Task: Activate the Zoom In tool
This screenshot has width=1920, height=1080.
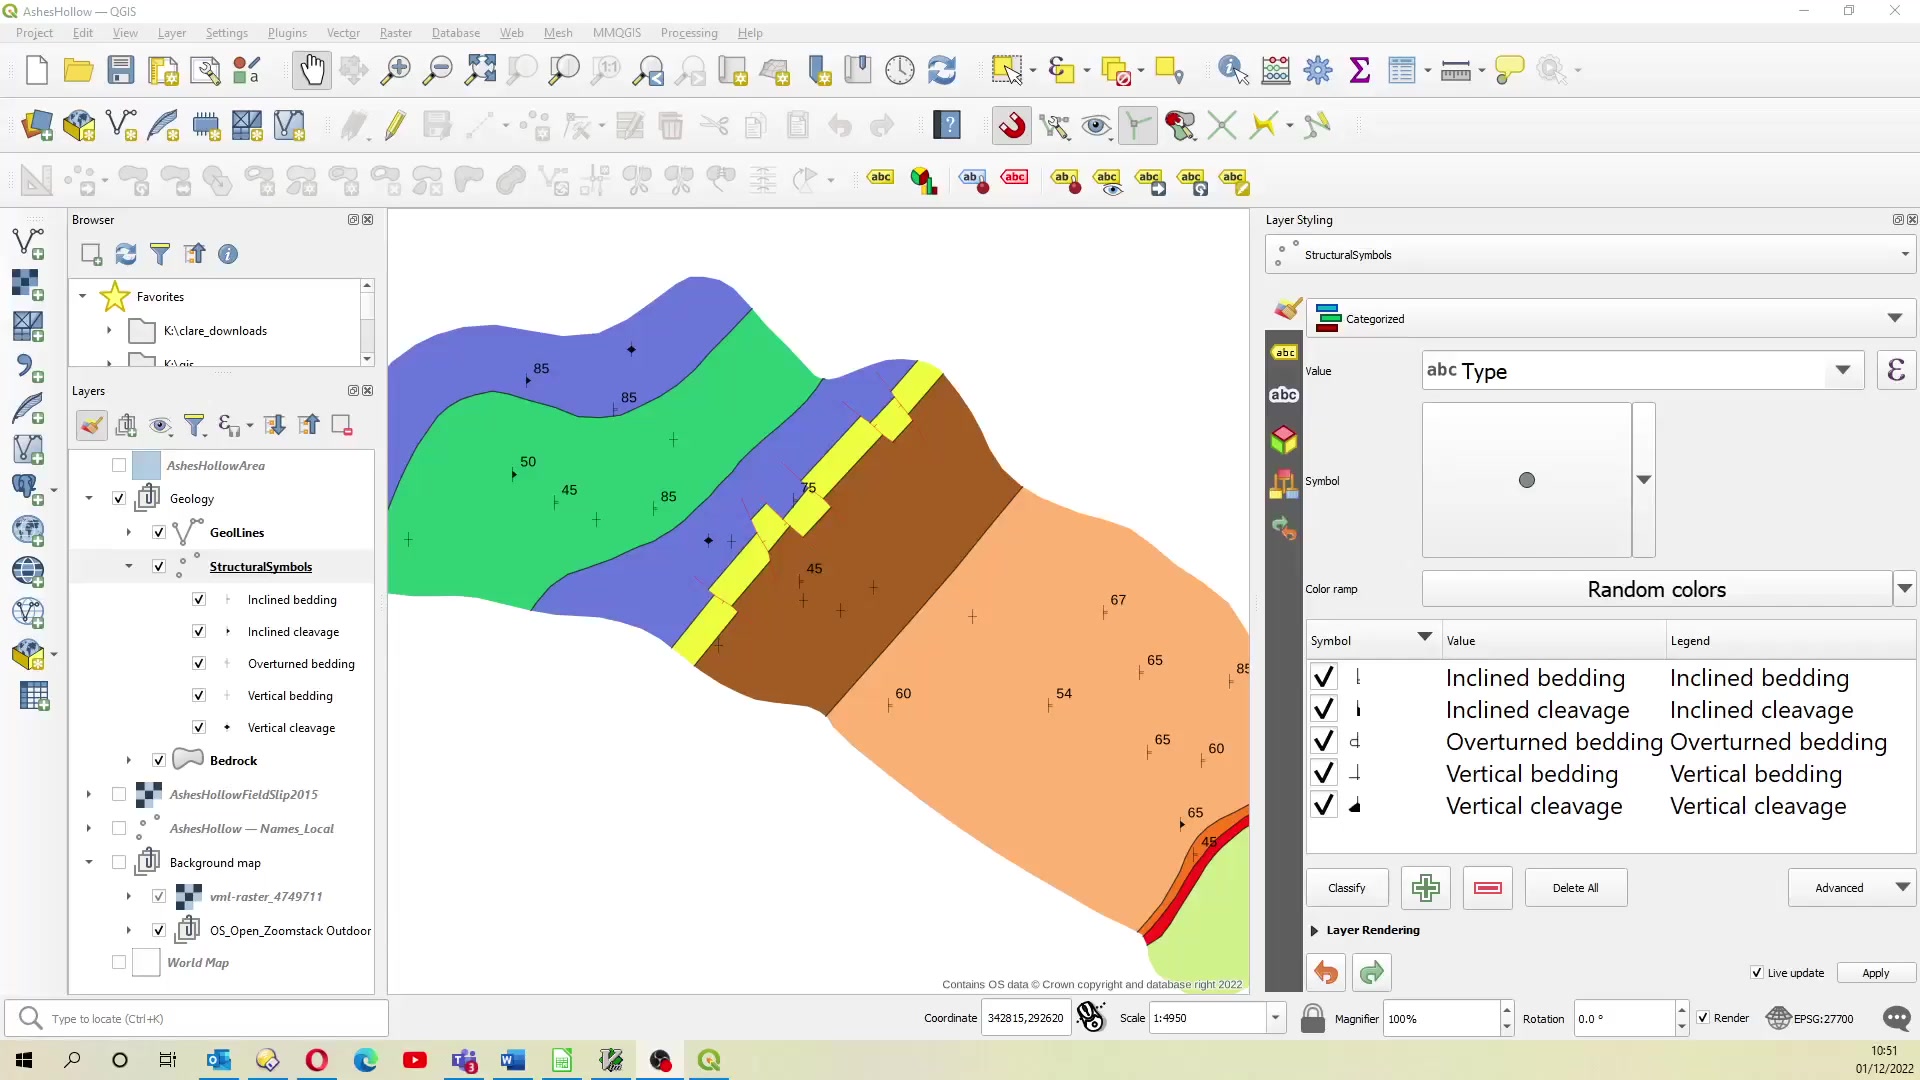Action: coord(394,70)
